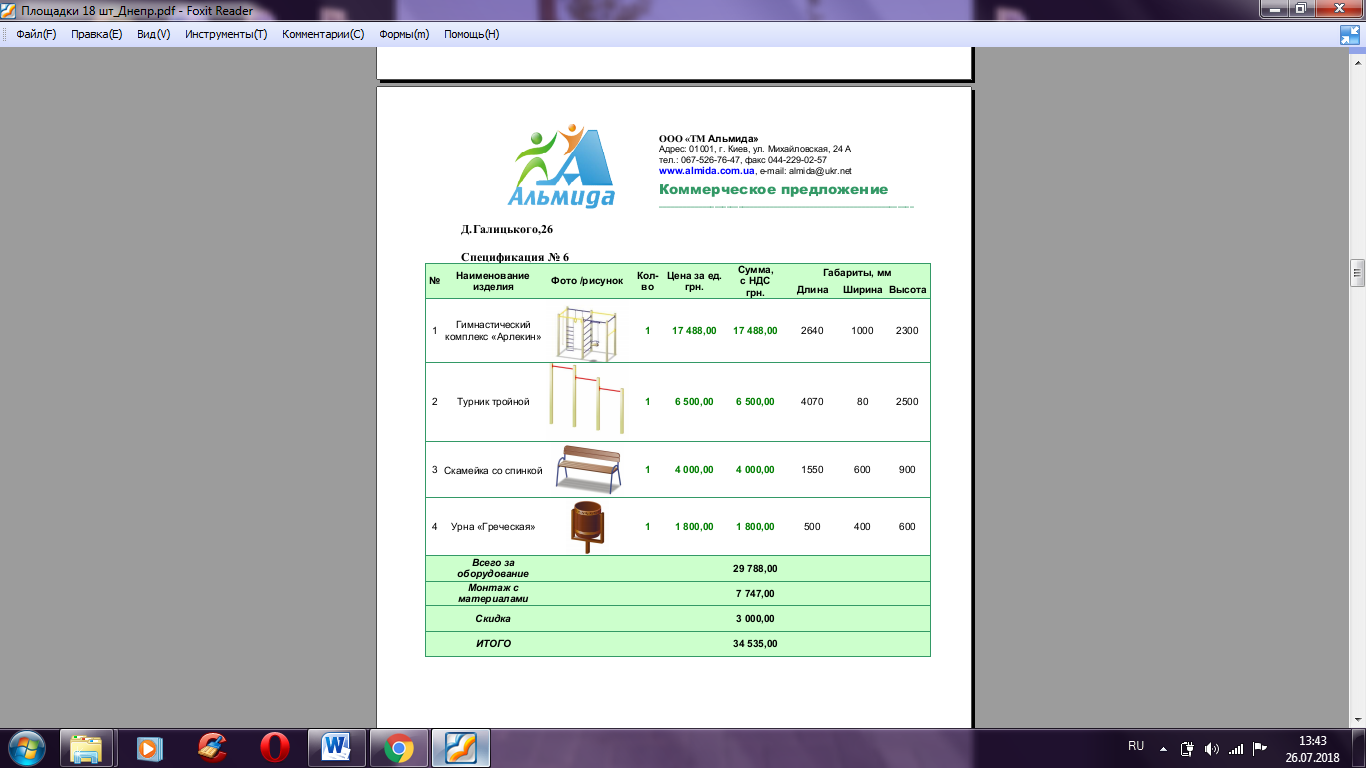Open CCleaner from the taskbar
Viewport: 1366px width, 768px height.
tap(211, 747)
